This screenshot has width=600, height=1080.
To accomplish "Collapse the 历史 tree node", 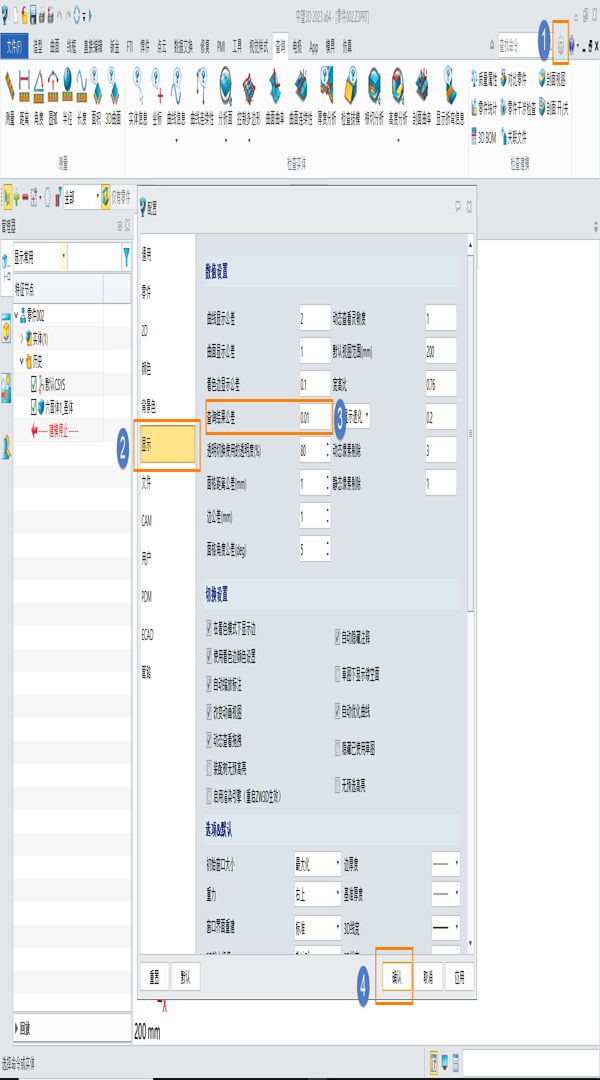I will coord(22,360).
